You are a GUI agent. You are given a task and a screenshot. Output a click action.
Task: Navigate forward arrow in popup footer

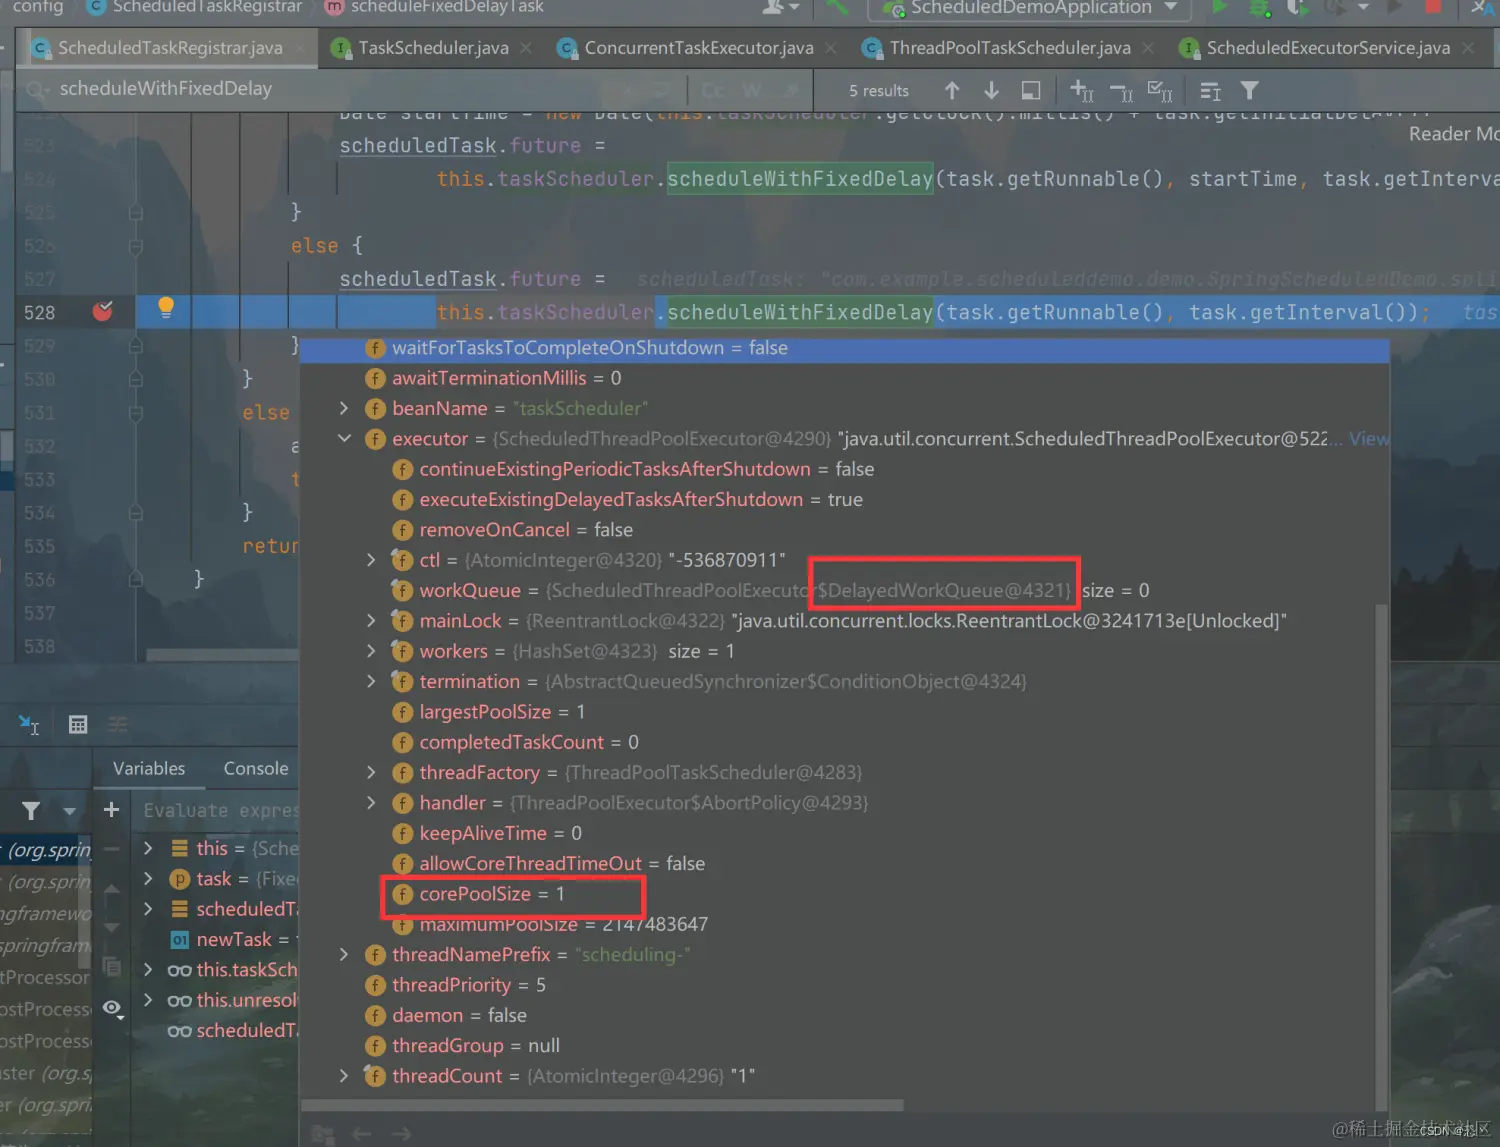401,1133
